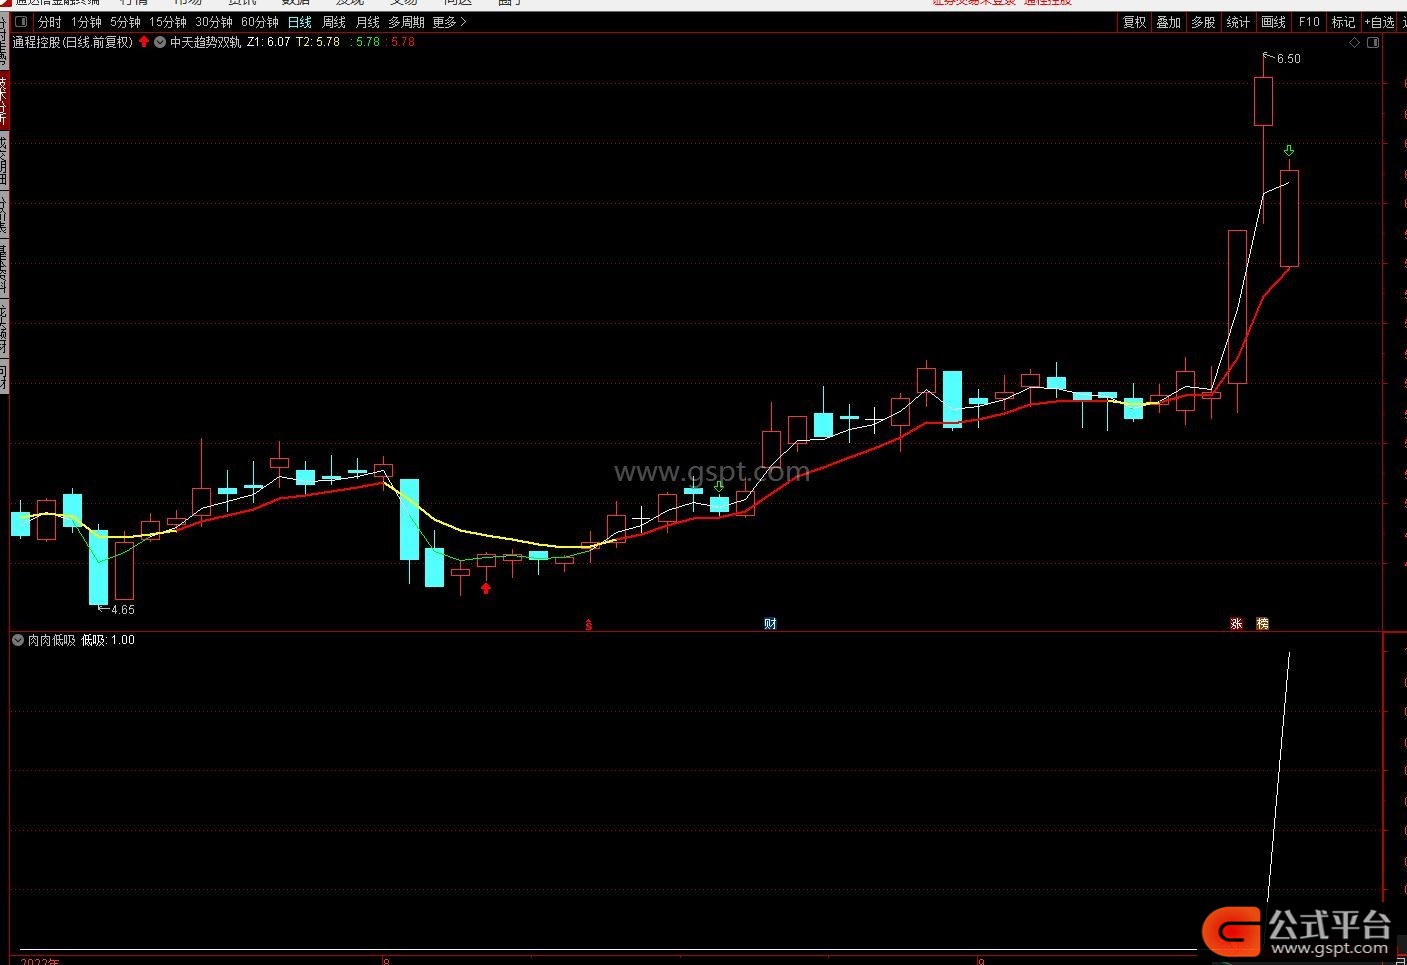Select the 30分钟 period
Image resolution: width=1407 pixels, height=965 pixels.
213,22
